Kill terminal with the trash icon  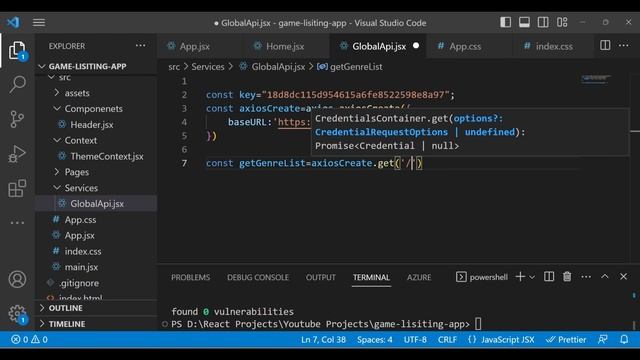pos(567,277)
